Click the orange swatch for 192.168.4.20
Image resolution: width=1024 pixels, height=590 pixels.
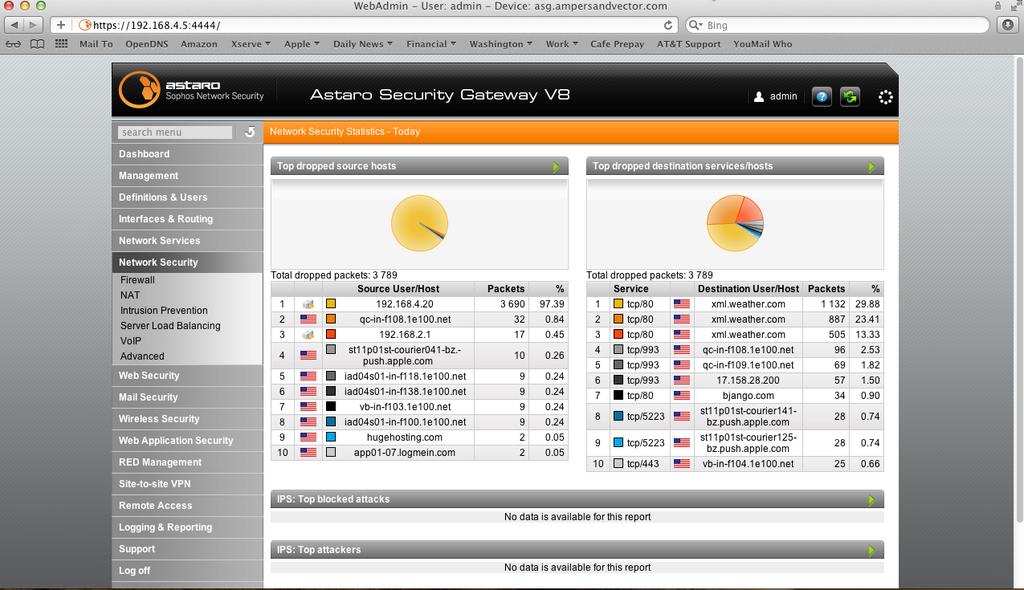click(x=331, y=304)
